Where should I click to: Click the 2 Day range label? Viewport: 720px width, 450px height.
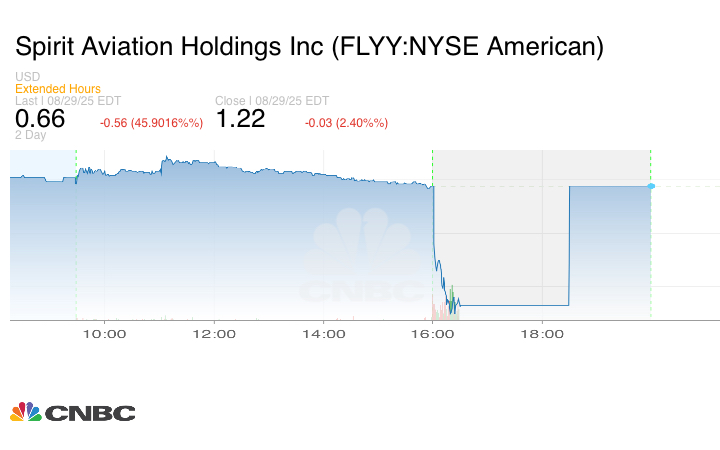coord(30,135)
